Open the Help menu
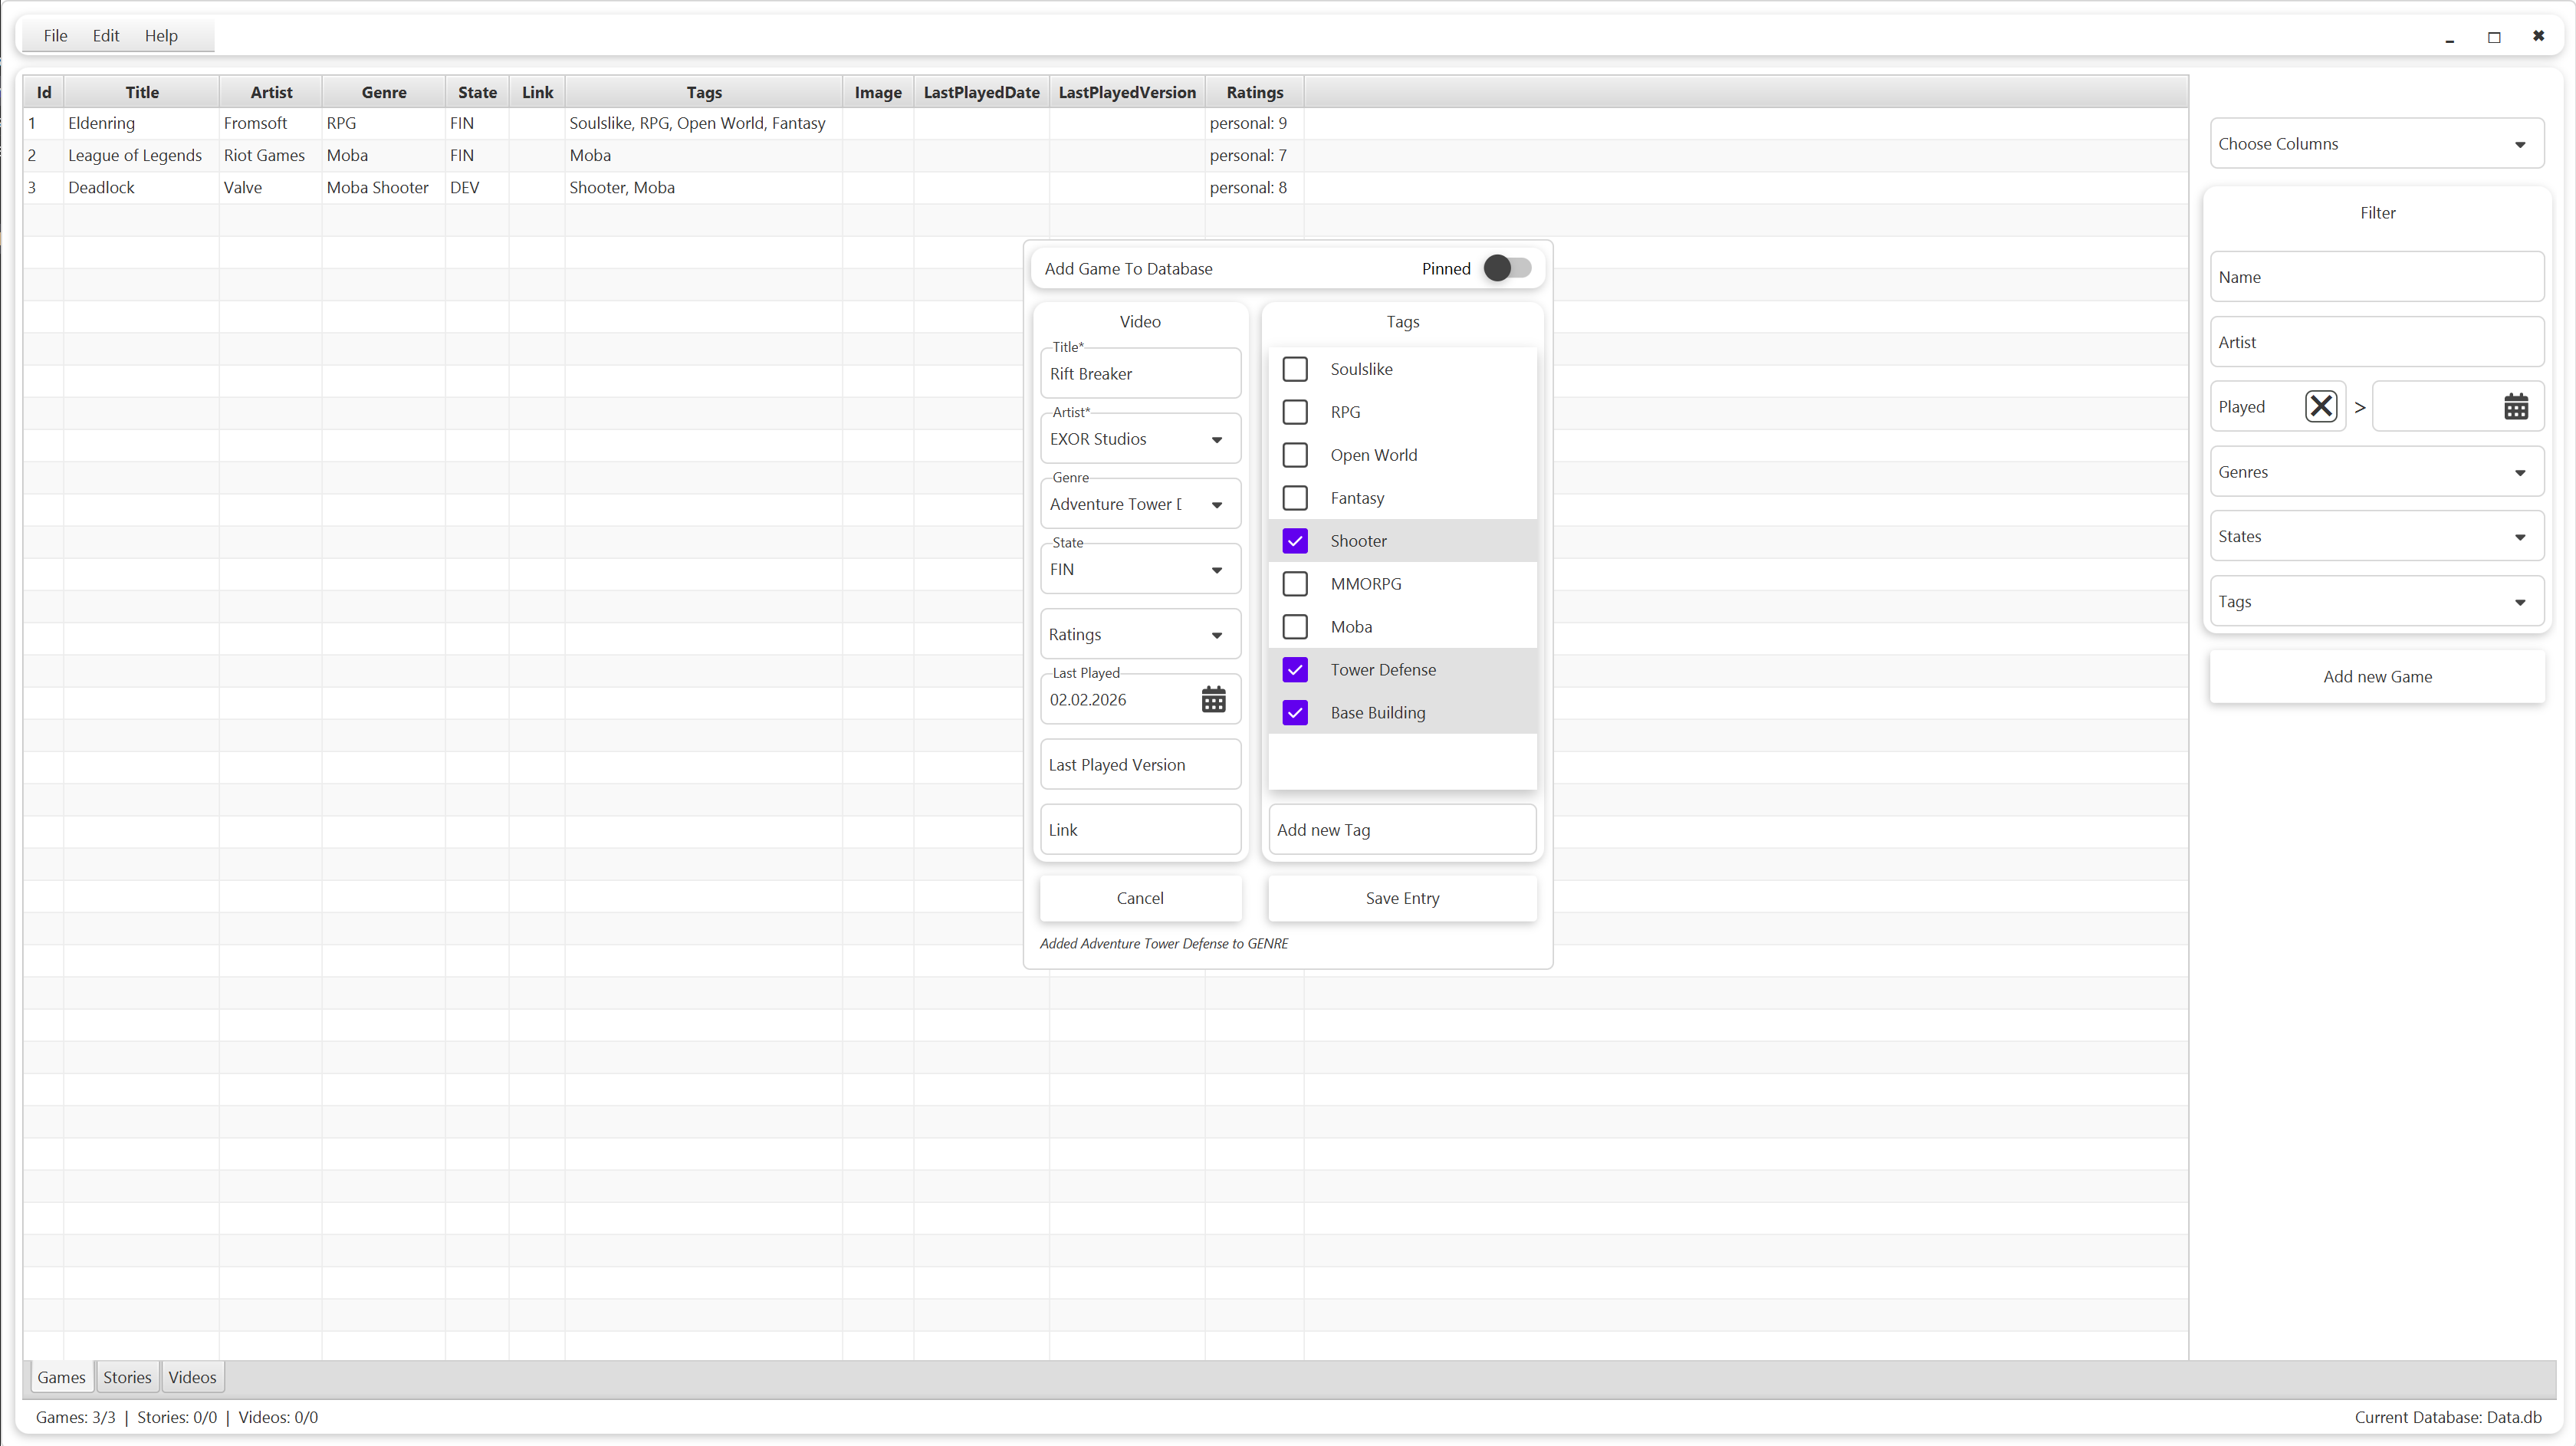Image resolution: width=2576 pixels, height=1446 pixels. (x=161, y=35)
